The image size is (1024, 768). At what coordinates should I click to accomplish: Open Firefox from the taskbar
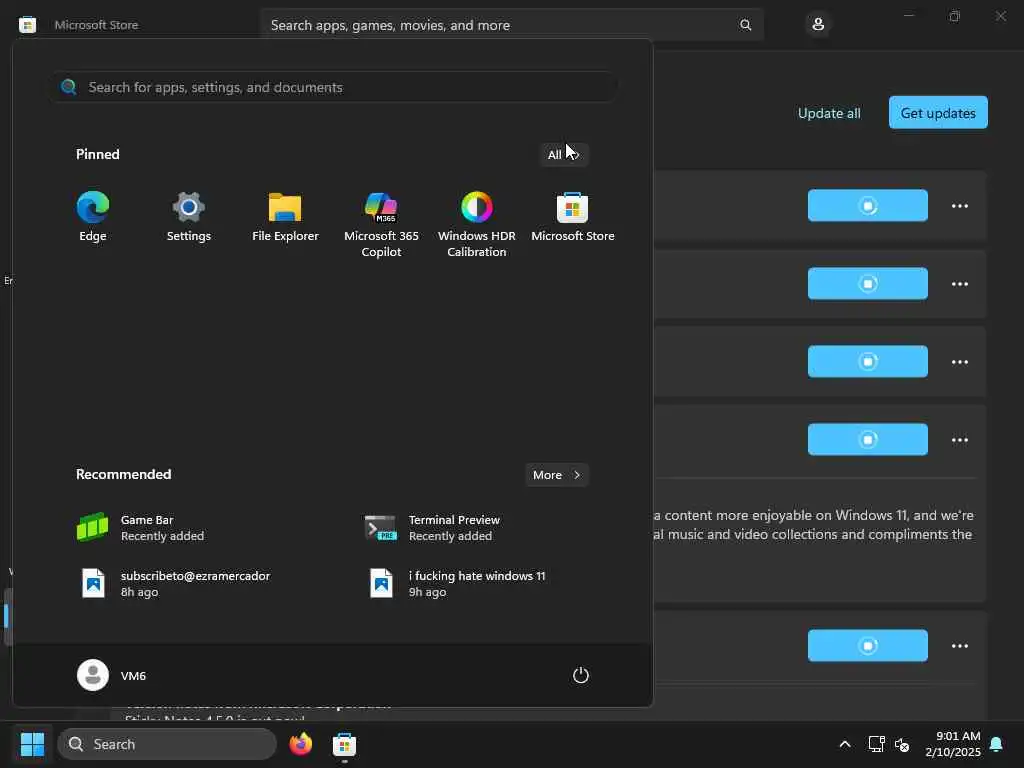coord(300,744)
